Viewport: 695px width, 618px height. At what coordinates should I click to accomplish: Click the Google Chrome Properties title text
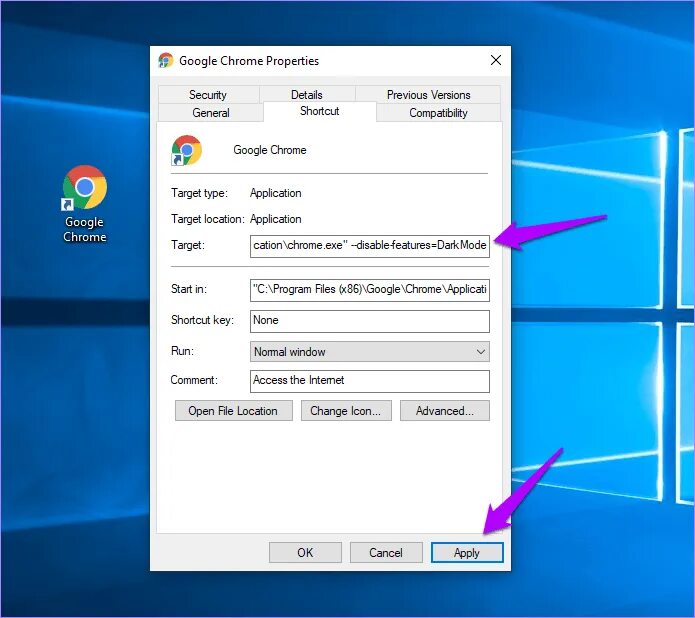pyautogui.click(x=249, y=61)
